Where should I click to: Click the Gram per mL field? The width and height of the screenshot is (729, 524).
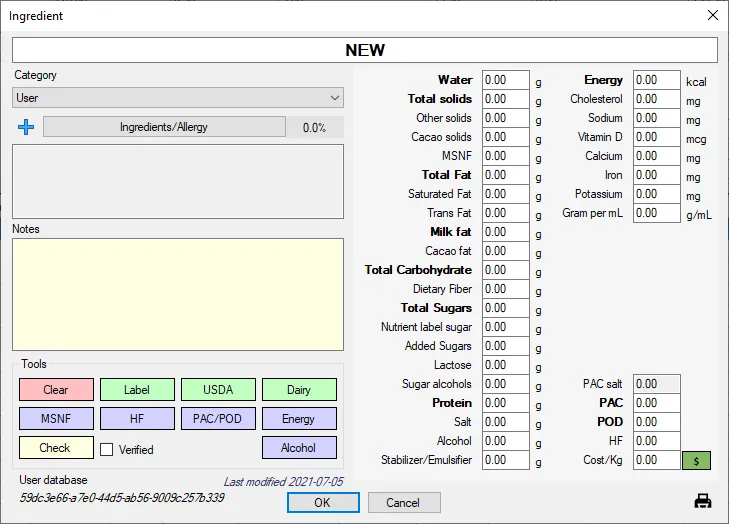point(656,213)
